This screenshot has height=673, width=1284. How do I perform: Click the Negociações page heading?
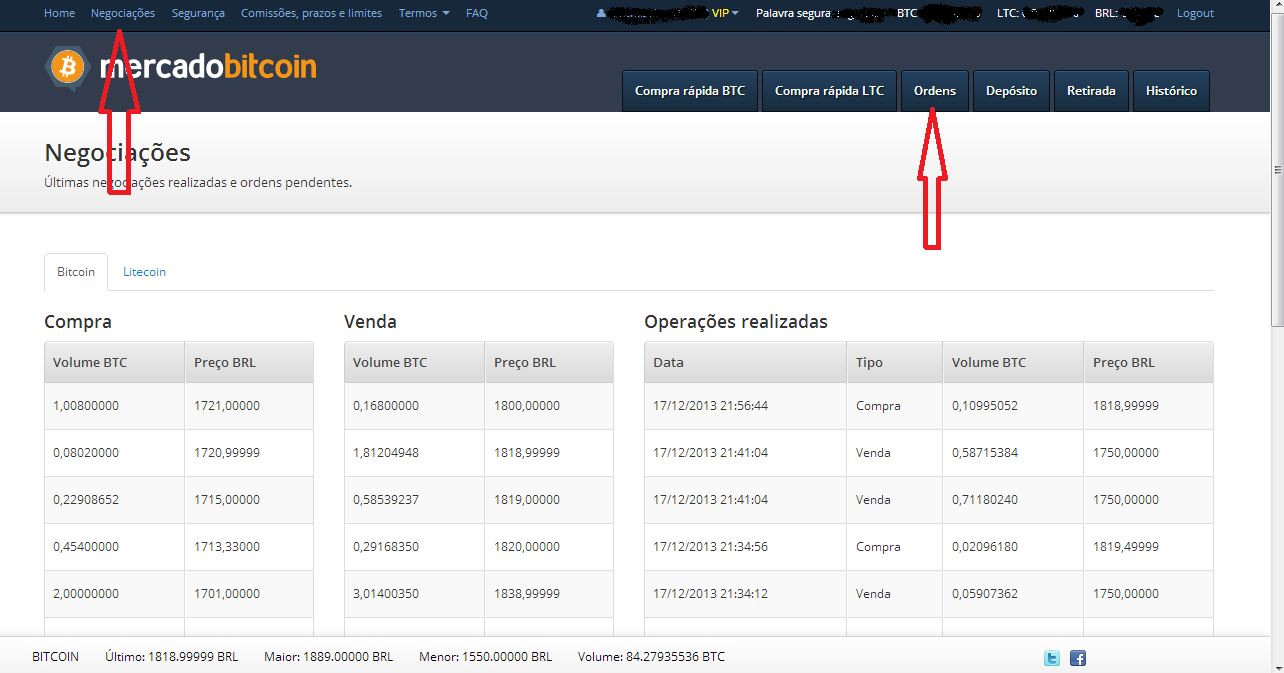[x=118, y=153]
